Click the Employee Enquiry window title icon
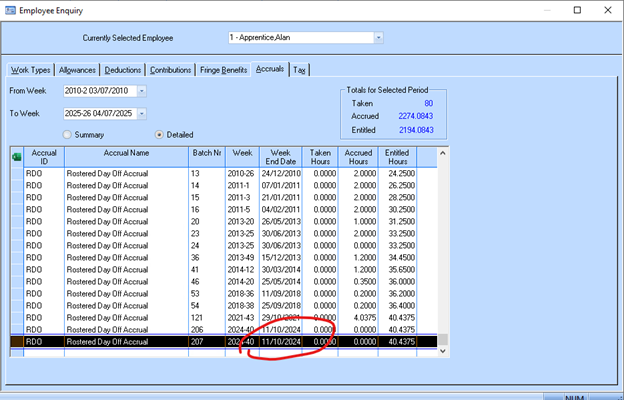Screen dimensions: 624x400 (11, 9)
